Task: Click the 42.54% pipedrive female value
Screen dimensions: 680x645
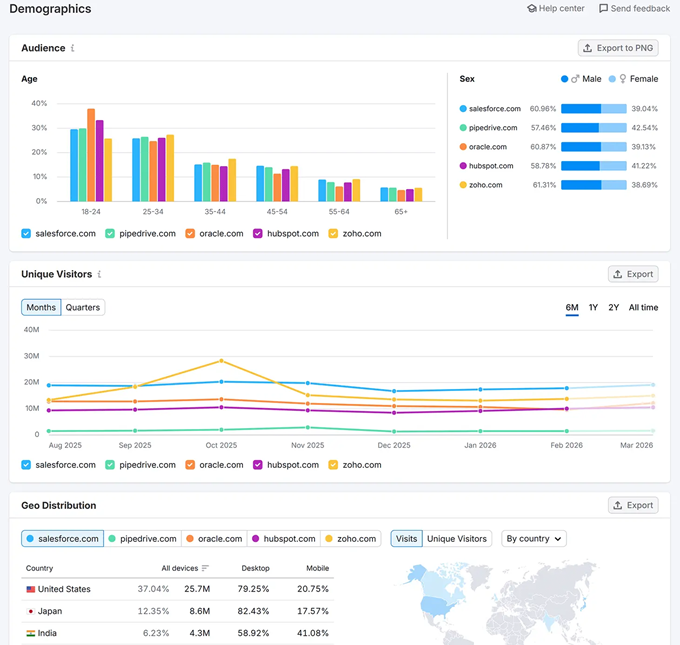Action: pyautogui.click(x=644, y=128)
